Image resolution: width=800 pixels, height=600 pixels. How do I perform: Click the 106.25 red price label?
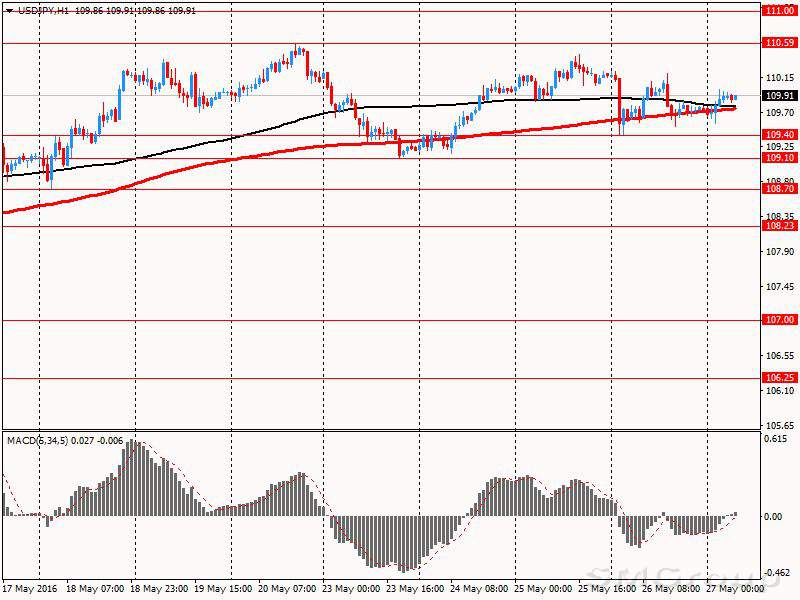pos(779,378)
